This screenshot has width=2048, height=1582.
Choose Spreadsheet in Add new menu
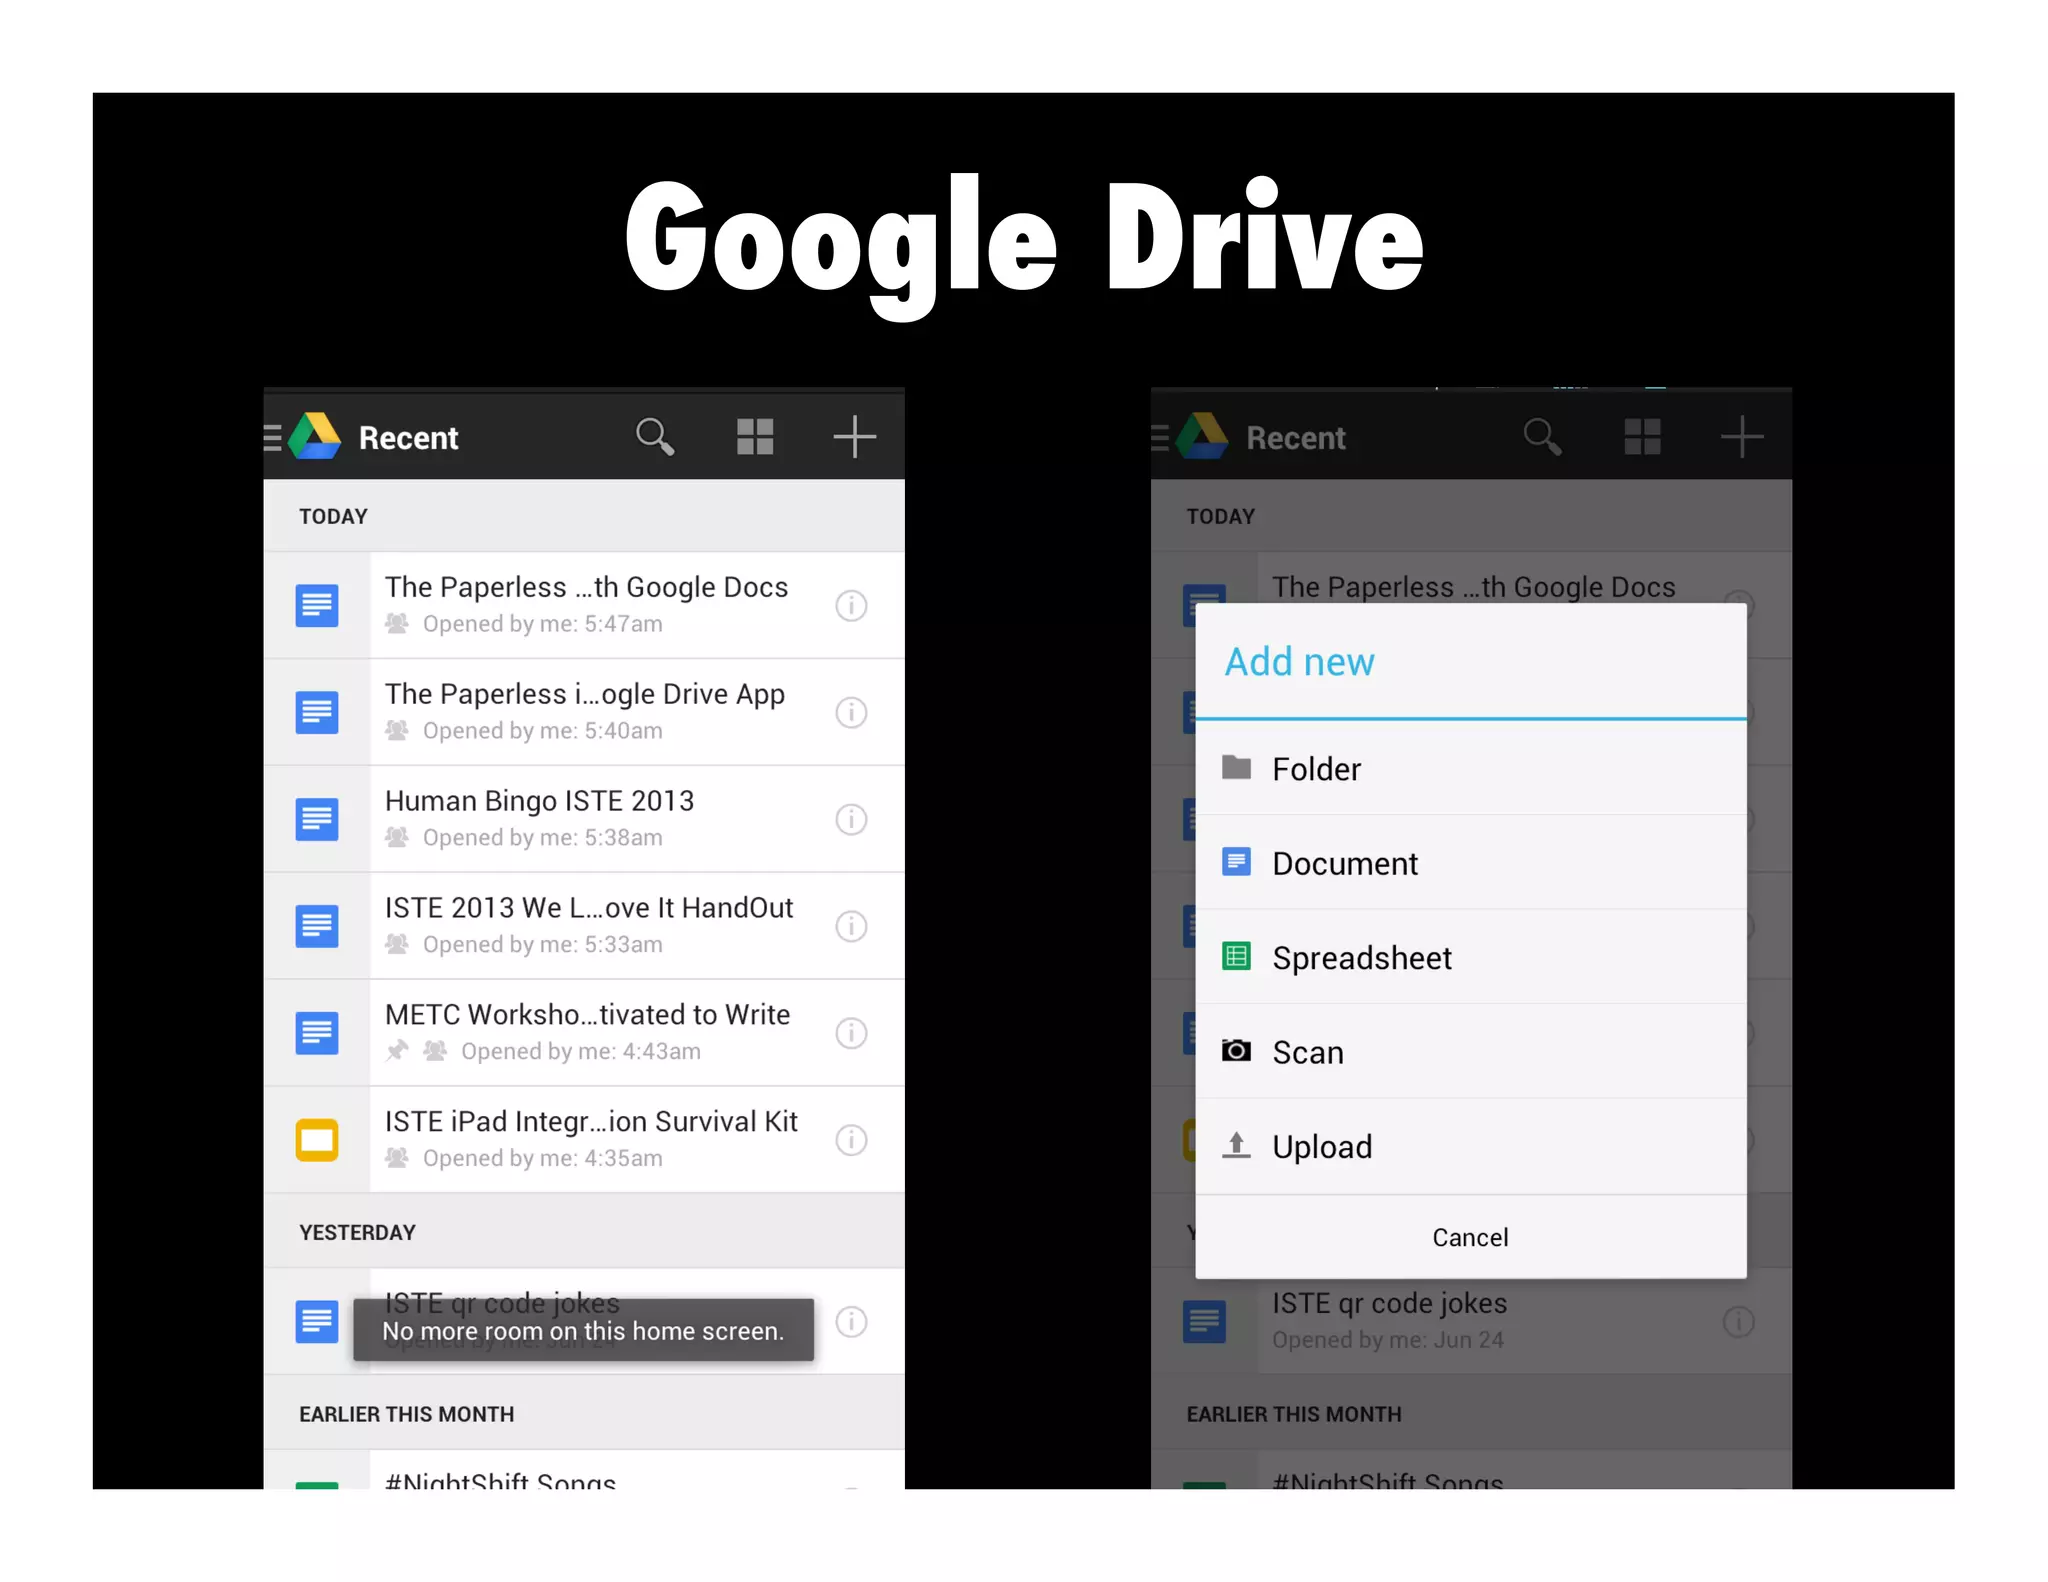click(x=1471, y=957)
